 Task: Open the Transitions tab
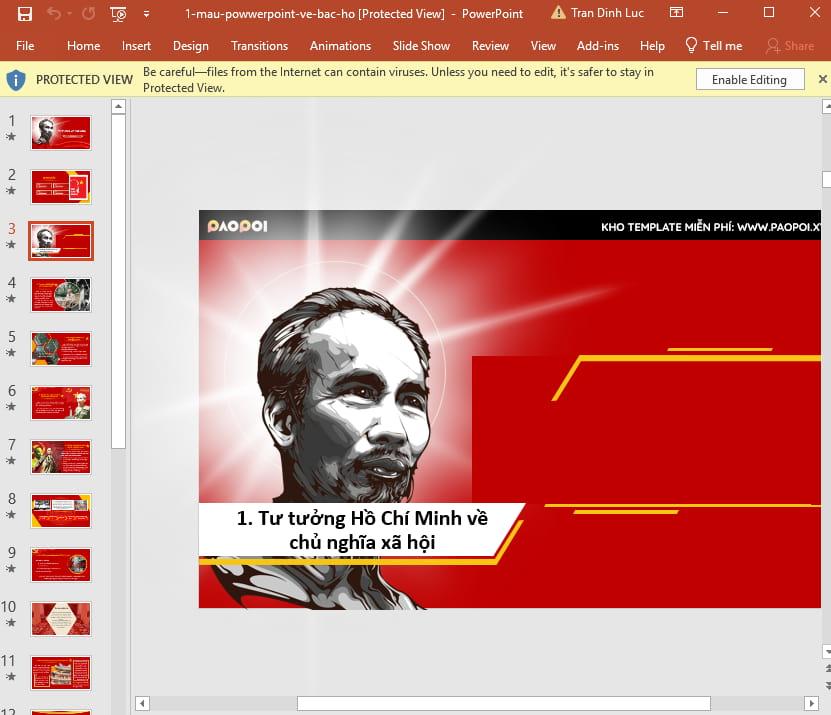[x=259, y=46]
